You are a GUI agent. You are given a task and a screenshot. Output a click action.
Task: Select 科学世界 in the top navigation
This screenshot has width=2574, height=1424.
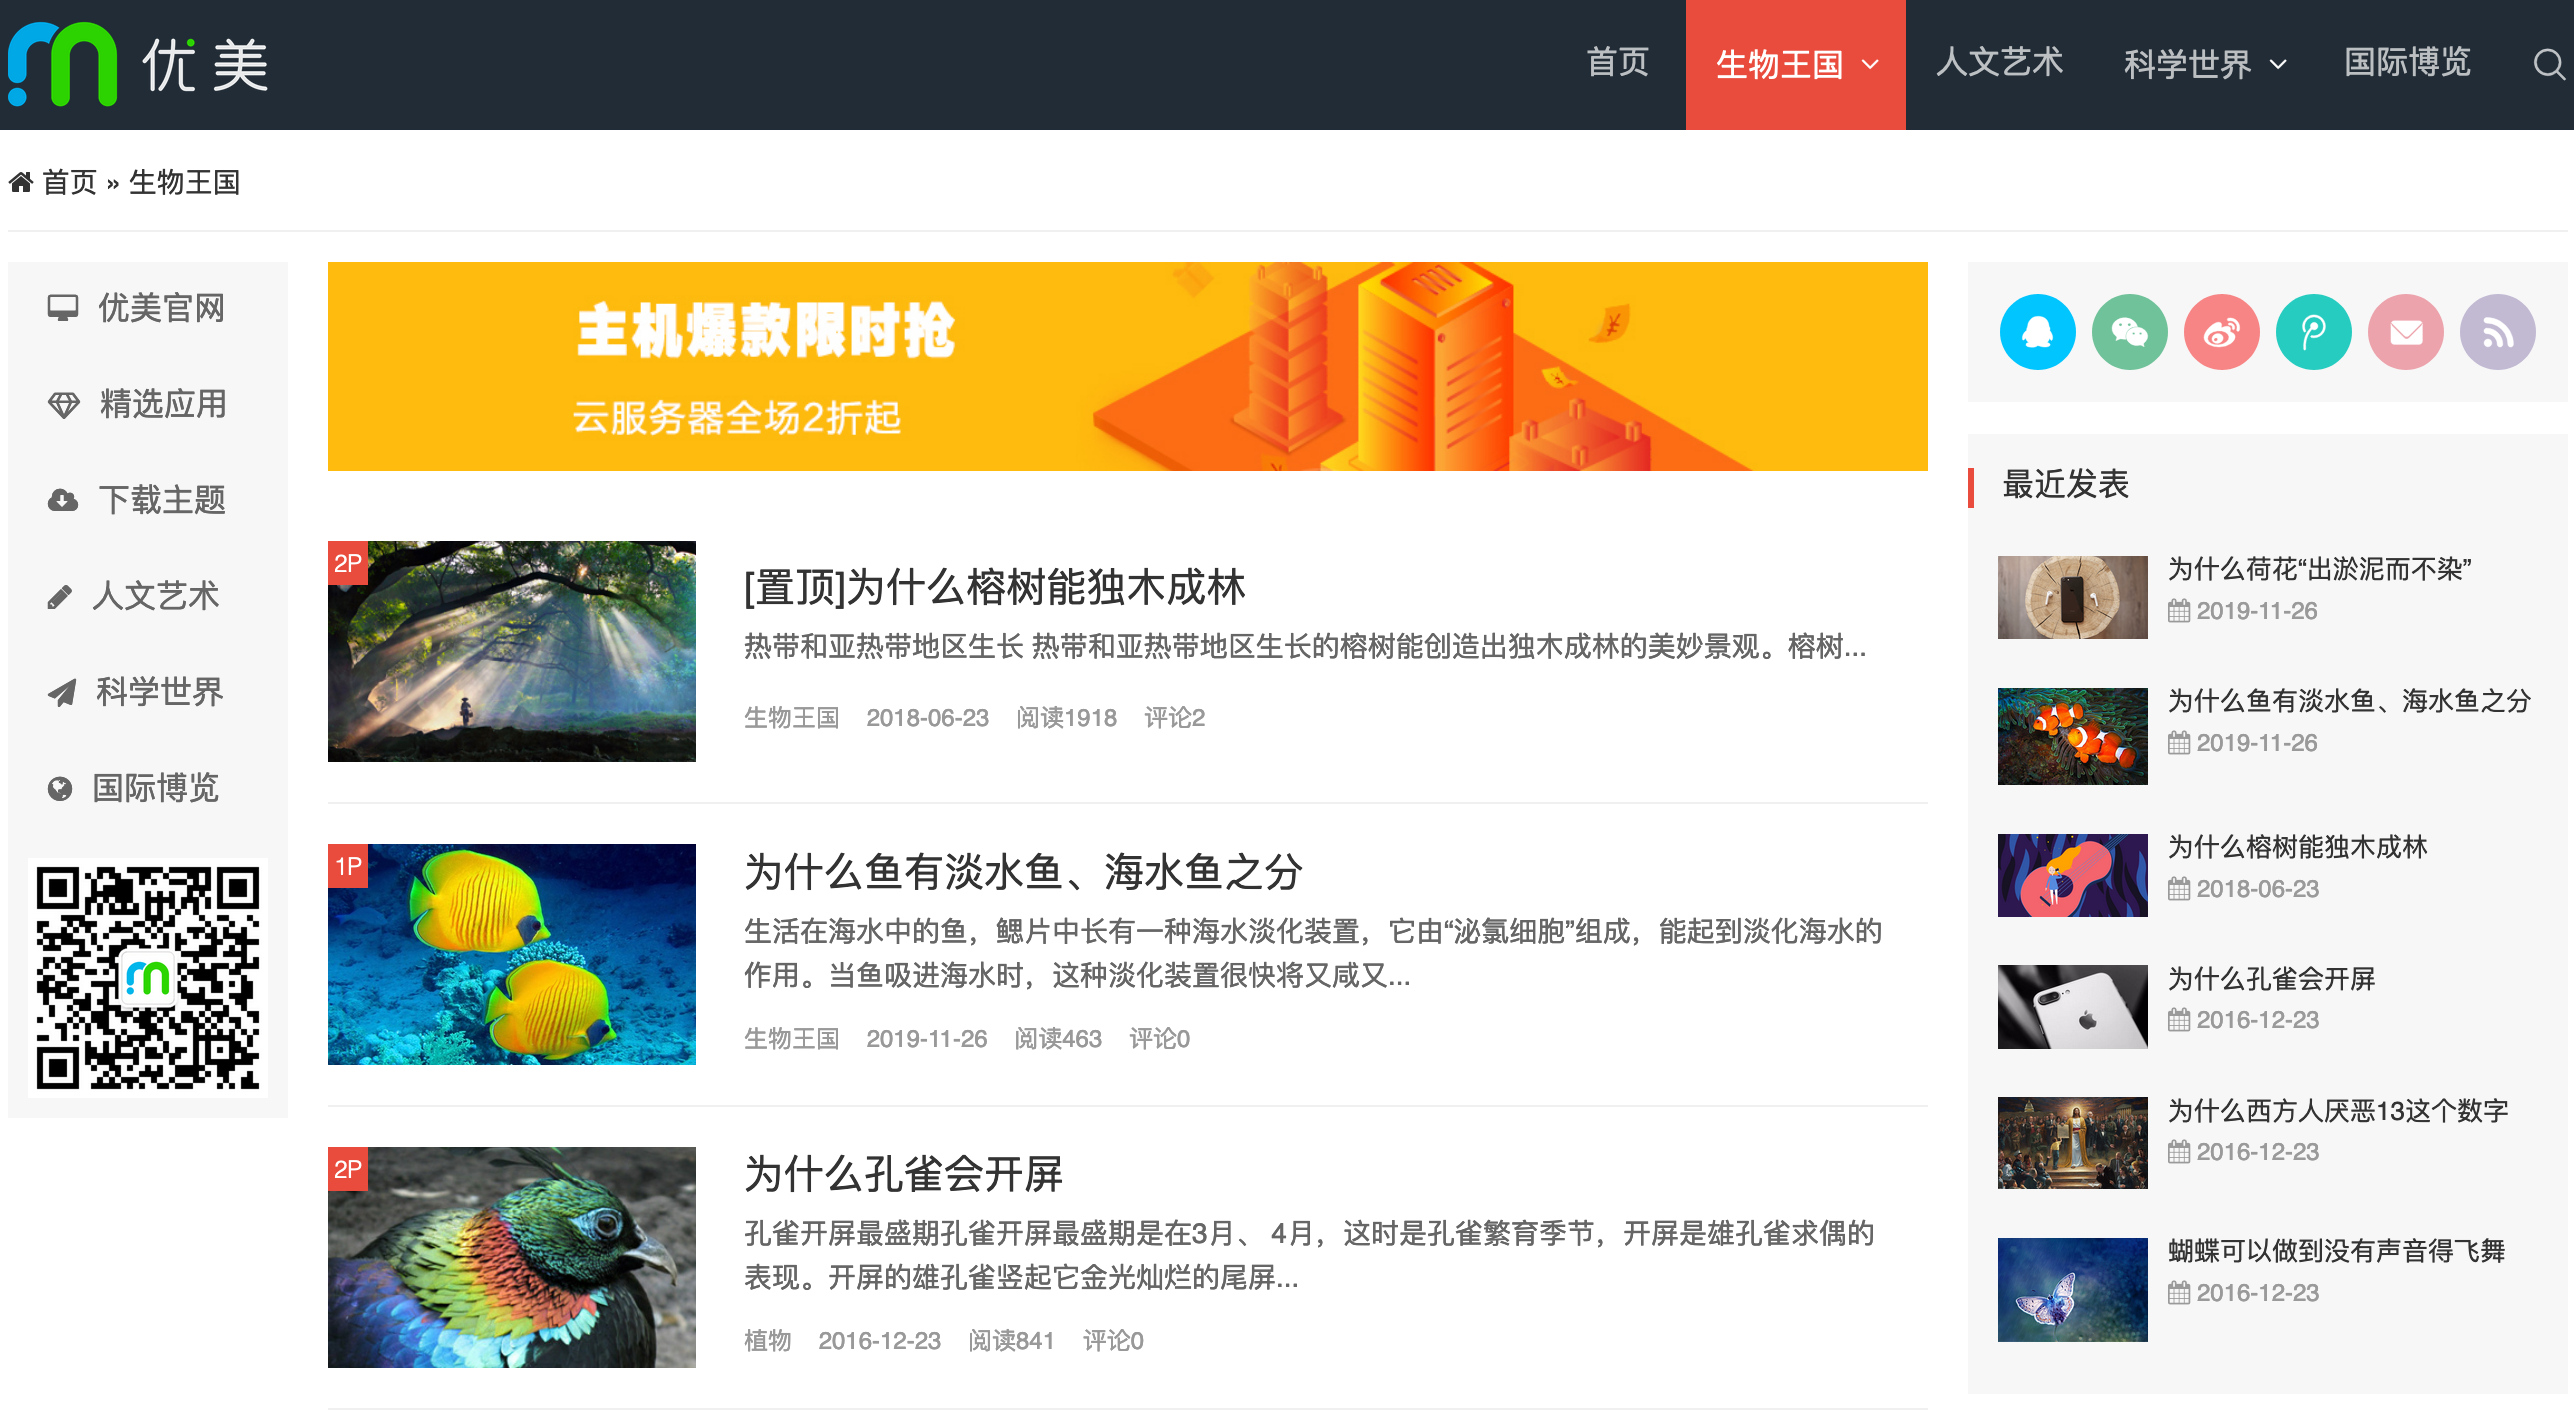pyautogui.click(x=2187, y=65)
